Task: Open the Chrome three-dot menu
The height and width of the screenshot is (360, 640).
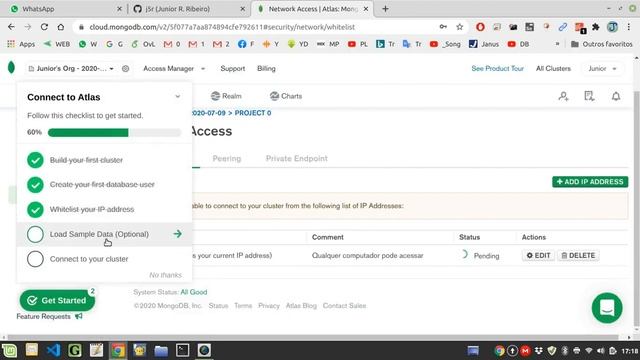Action: 629,27
